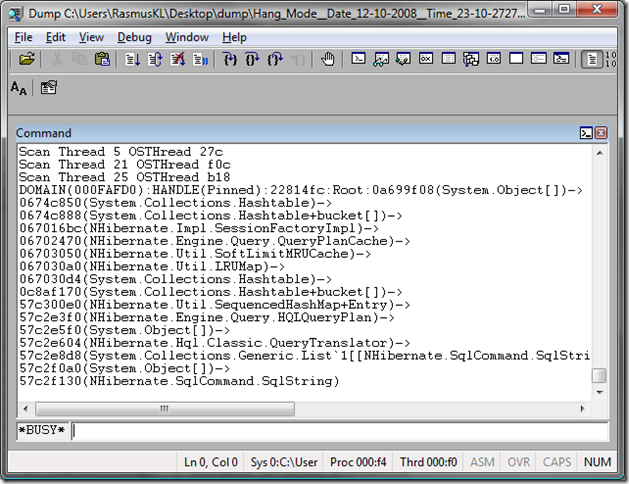Open the Debug menu
The width and height of the screenshot is (629, 484).
click(134, 37)
